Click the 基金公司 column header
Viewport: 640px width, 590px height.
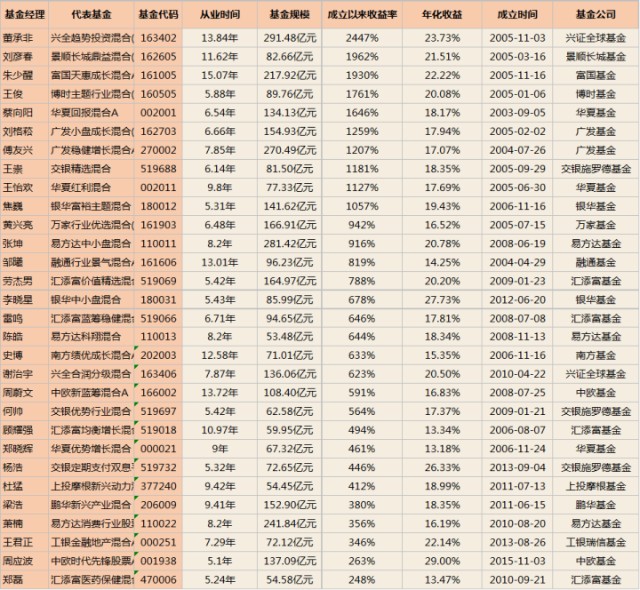[596, 15]
